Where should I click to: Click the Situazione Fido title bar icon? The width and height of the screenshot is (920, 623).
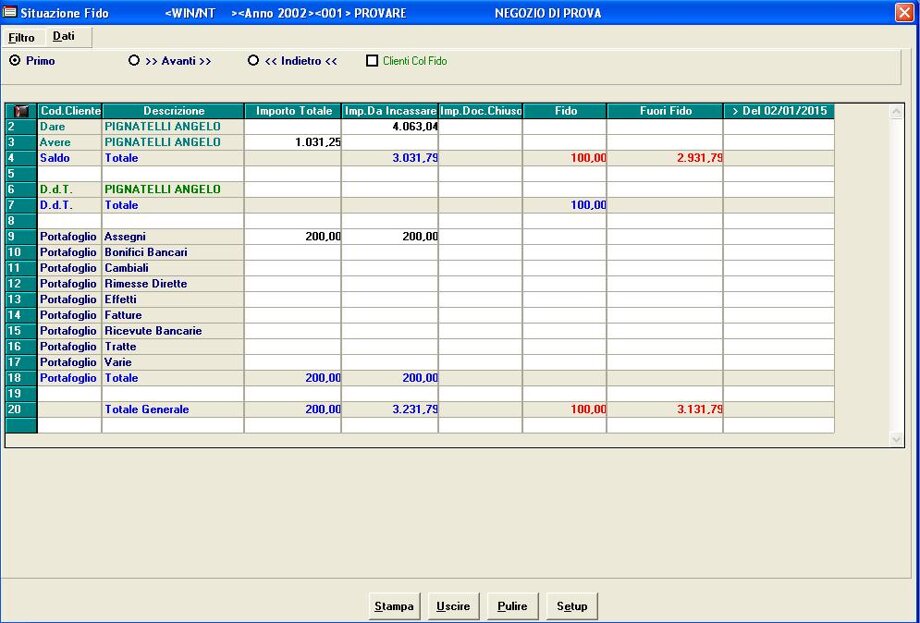(10, 13)
